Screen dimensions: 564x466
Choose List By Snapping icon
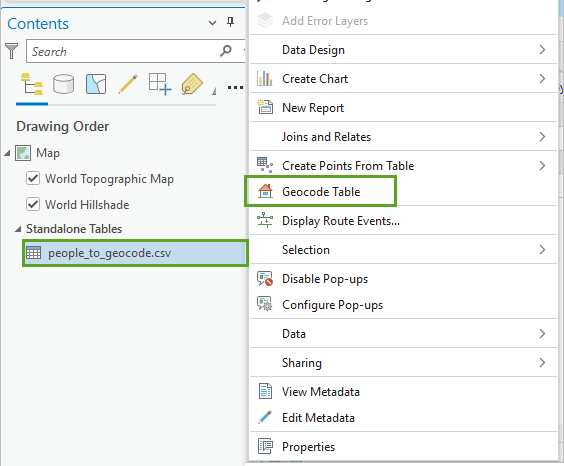tap(160, 84)
